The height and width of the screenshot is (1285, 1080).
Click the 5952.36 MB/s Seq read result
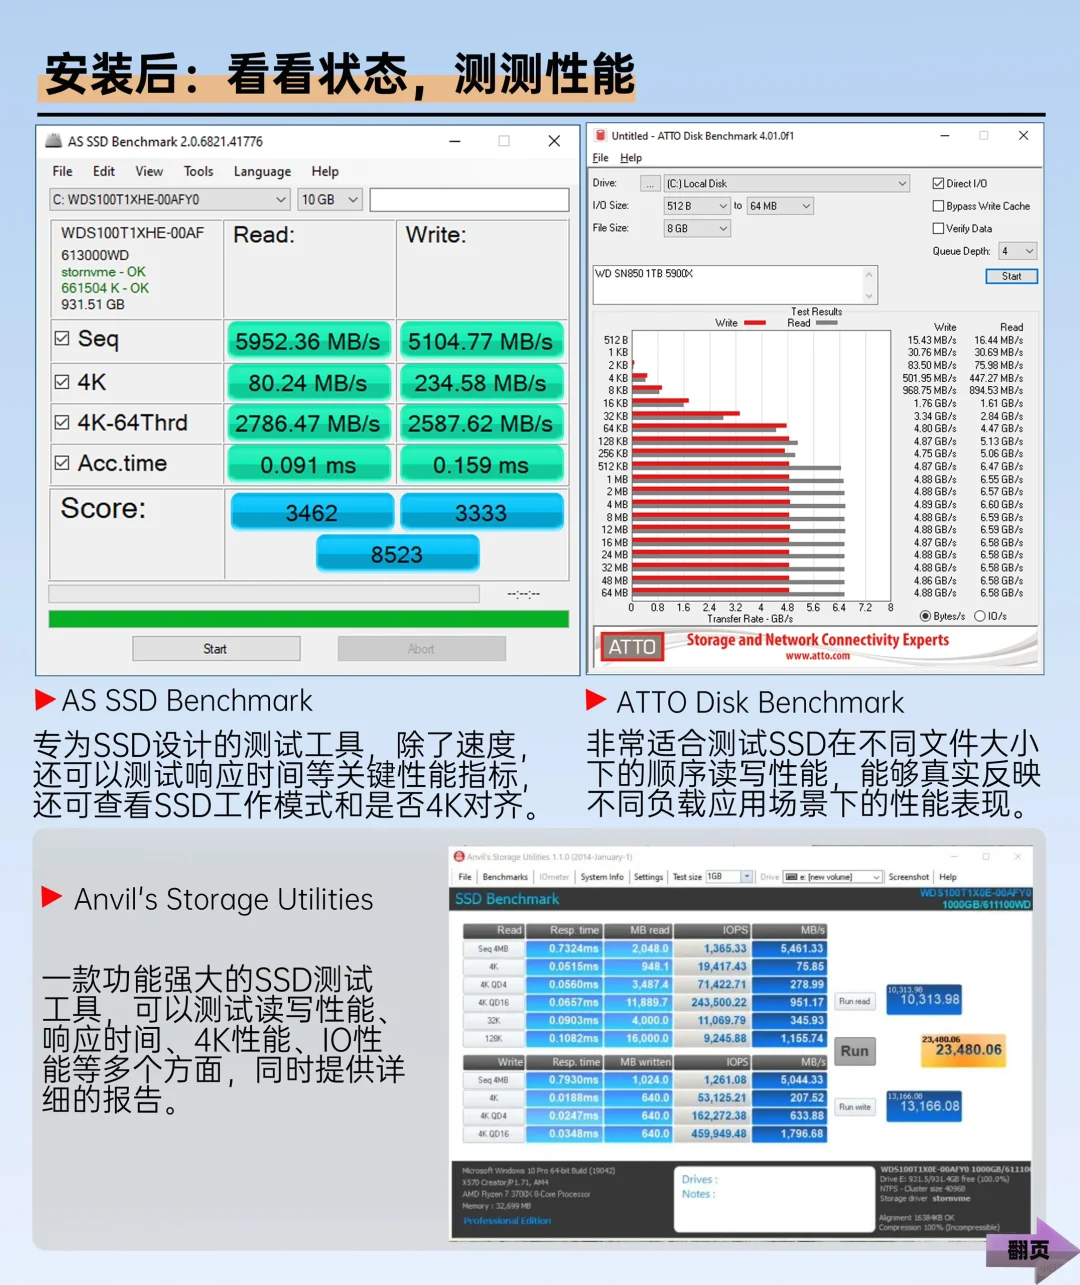(308, 342)
